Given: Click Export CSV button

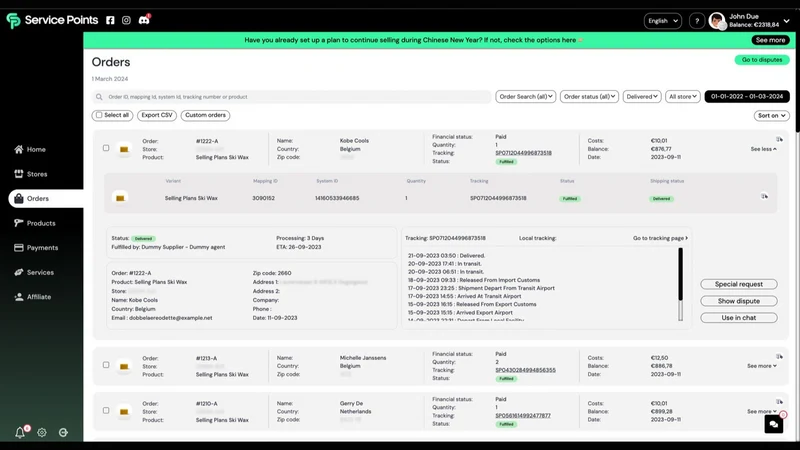Looking at the screenshot, I should [157, 115].
